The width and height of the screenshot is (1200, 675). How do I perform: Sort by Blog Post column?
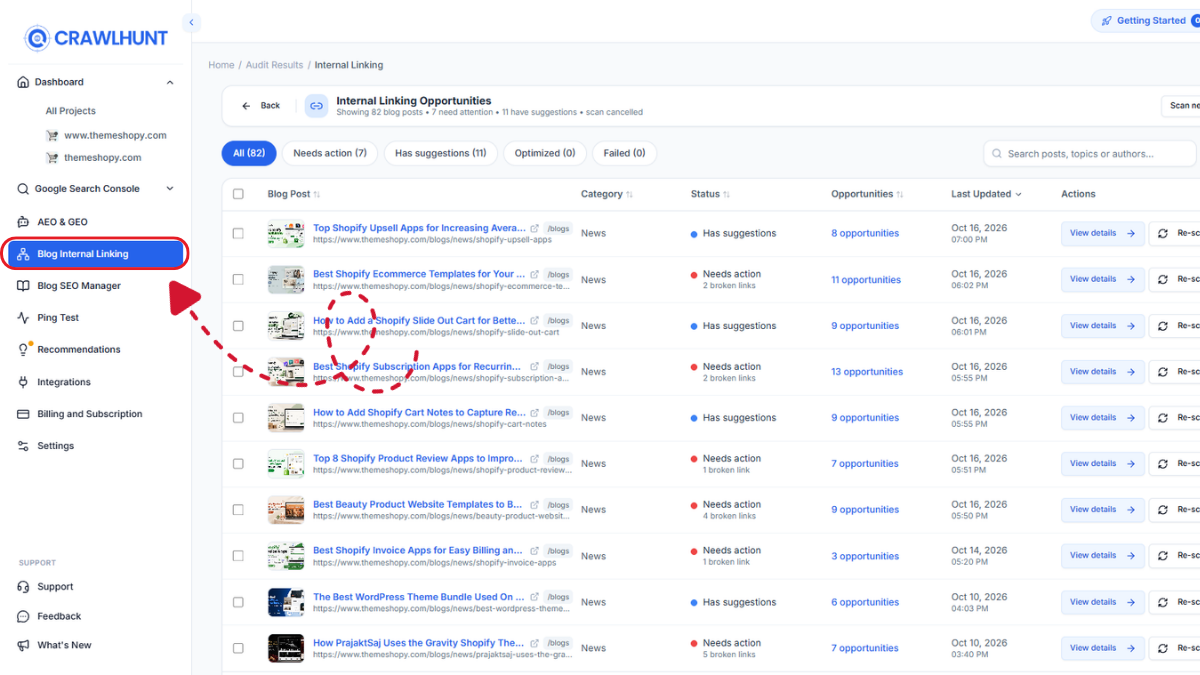click(x=294, y=194)
